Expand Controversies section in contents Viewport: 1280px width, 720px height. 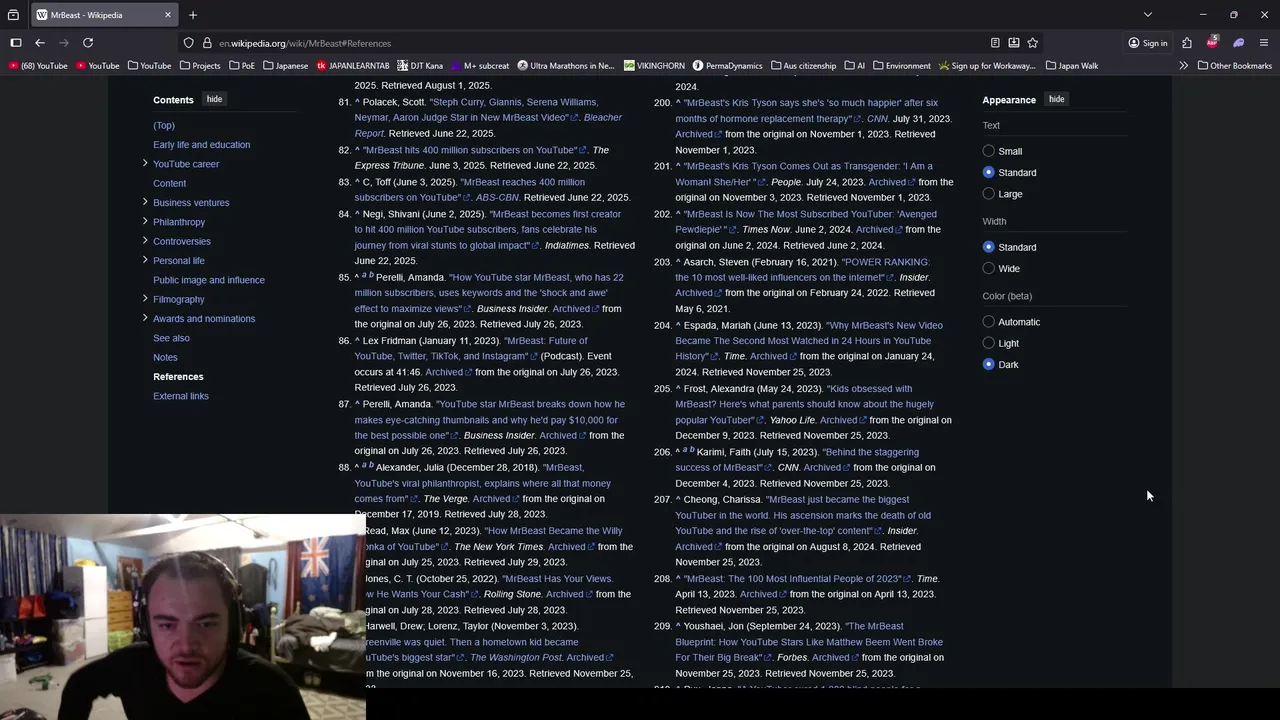pyautogui.click(x=145, y=240)
